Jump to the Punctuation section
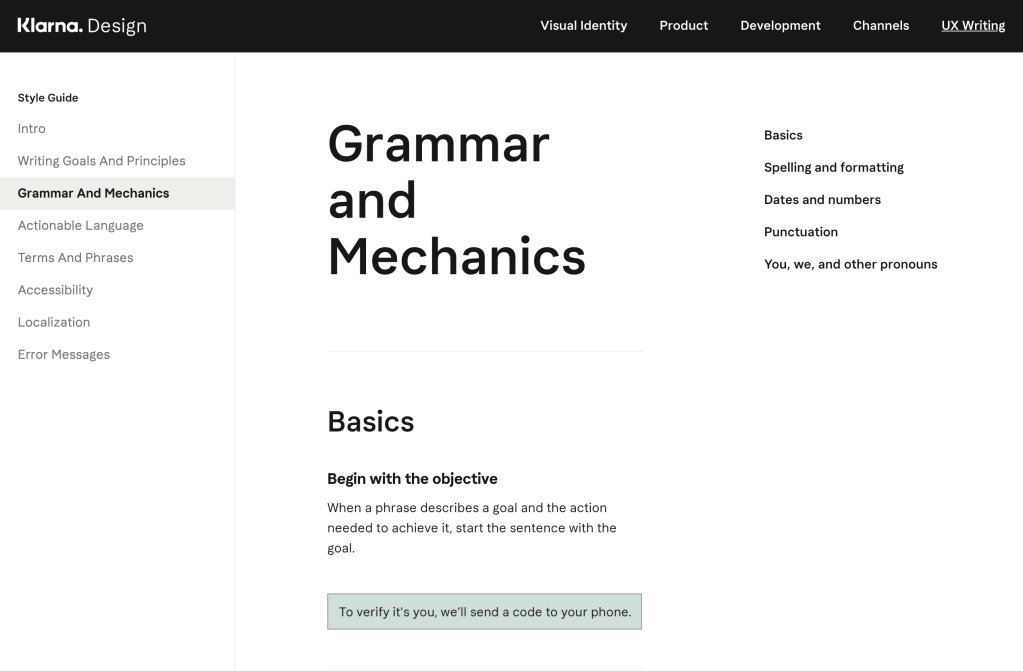The width and height of the screenshot is (1023, 671). tap(800, 232)
